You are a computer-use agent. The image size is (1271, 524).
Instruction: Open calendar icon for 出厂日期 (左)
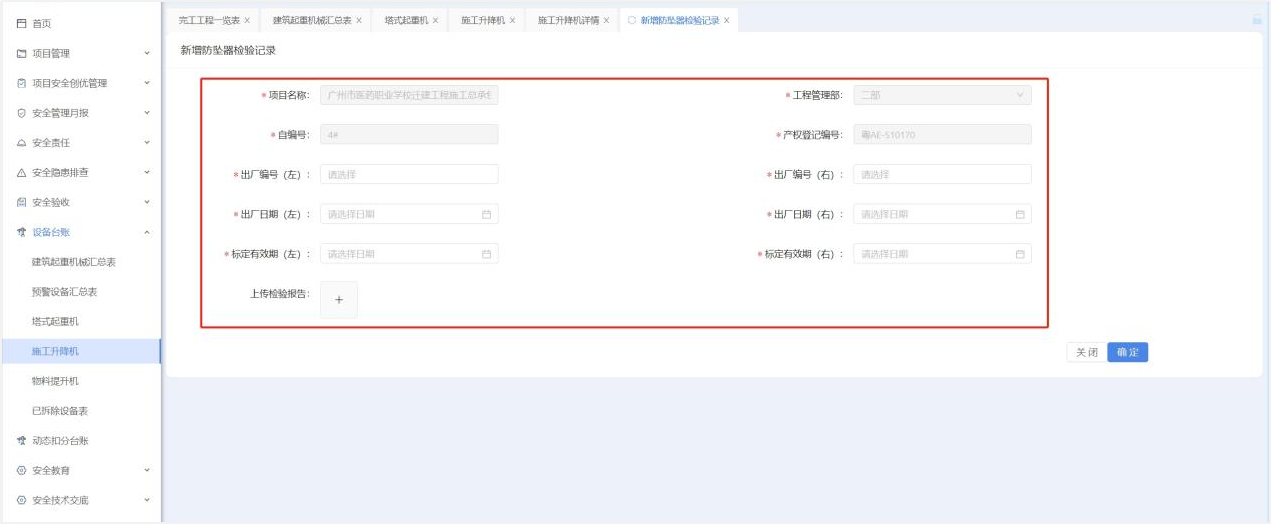(x=487, y=214)
